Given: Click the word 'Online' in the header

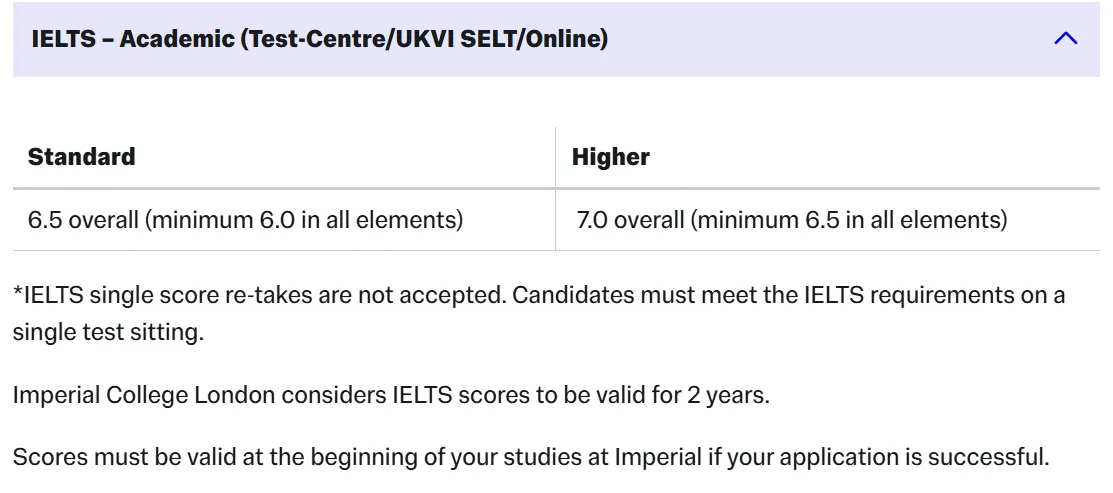Looking at the screenshot, I should 563,39.
